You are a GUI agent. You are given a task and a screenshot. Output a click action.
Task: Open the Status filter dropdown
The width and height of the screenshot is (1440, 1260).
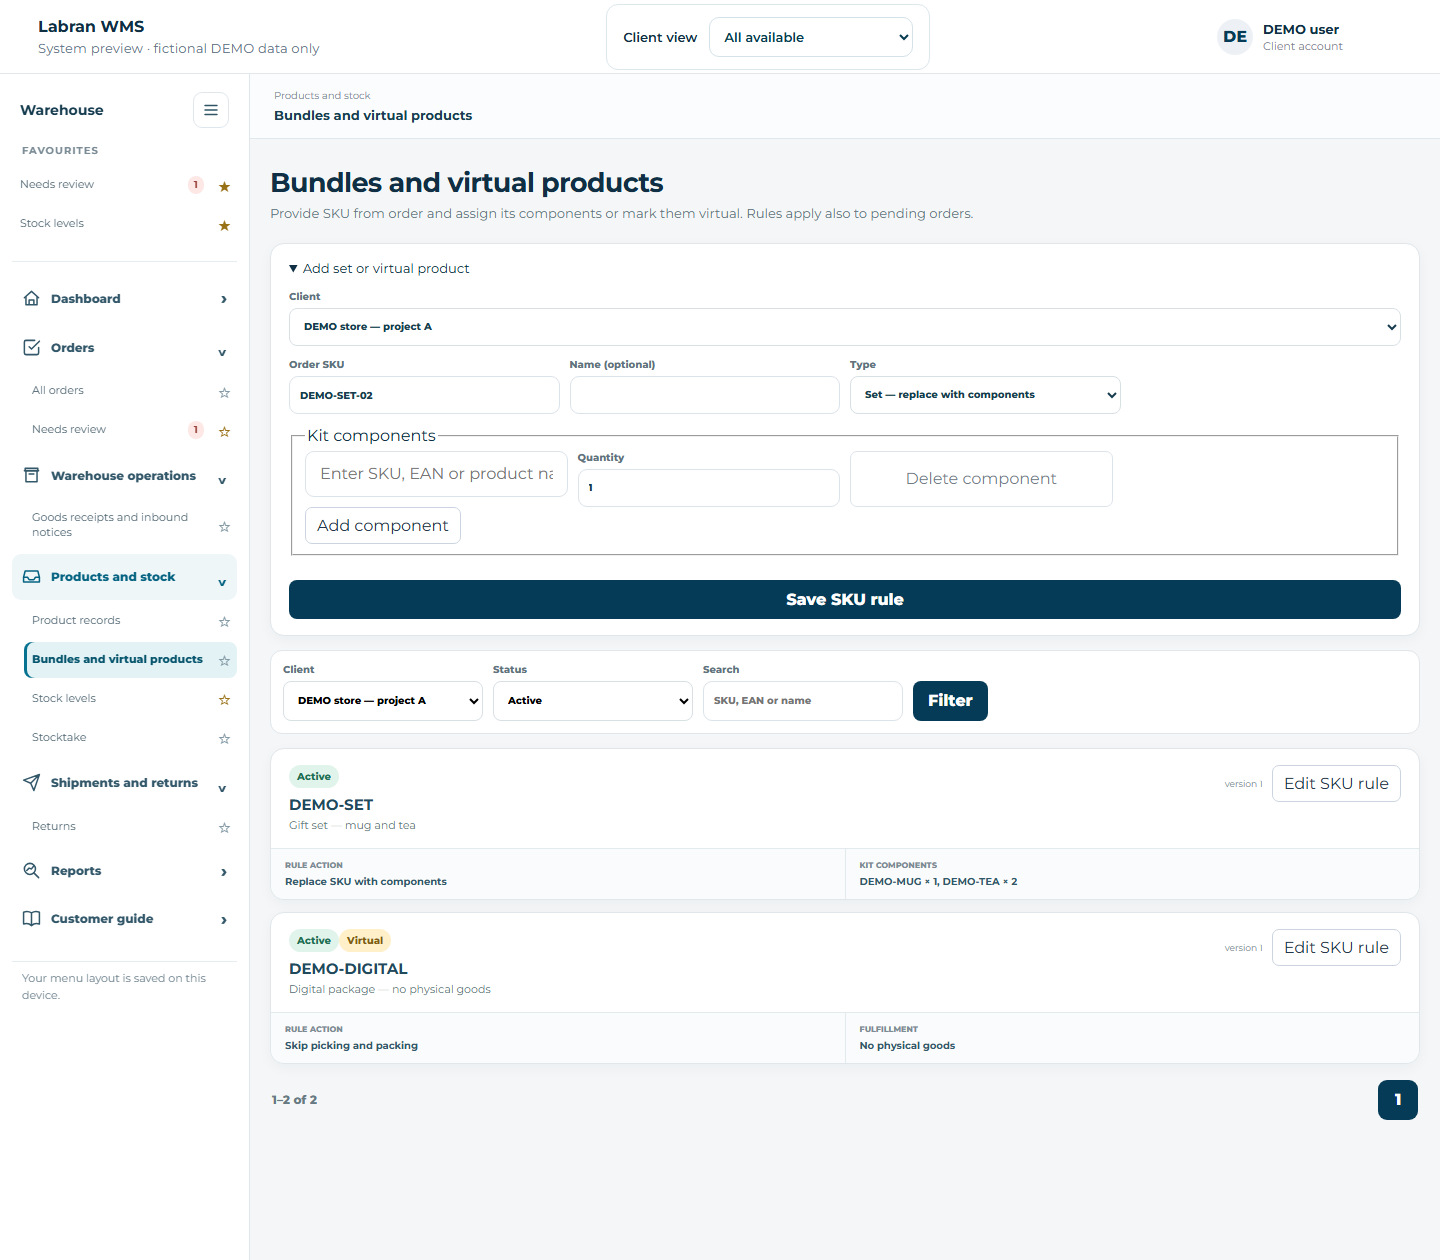click(x=593, y=701)
